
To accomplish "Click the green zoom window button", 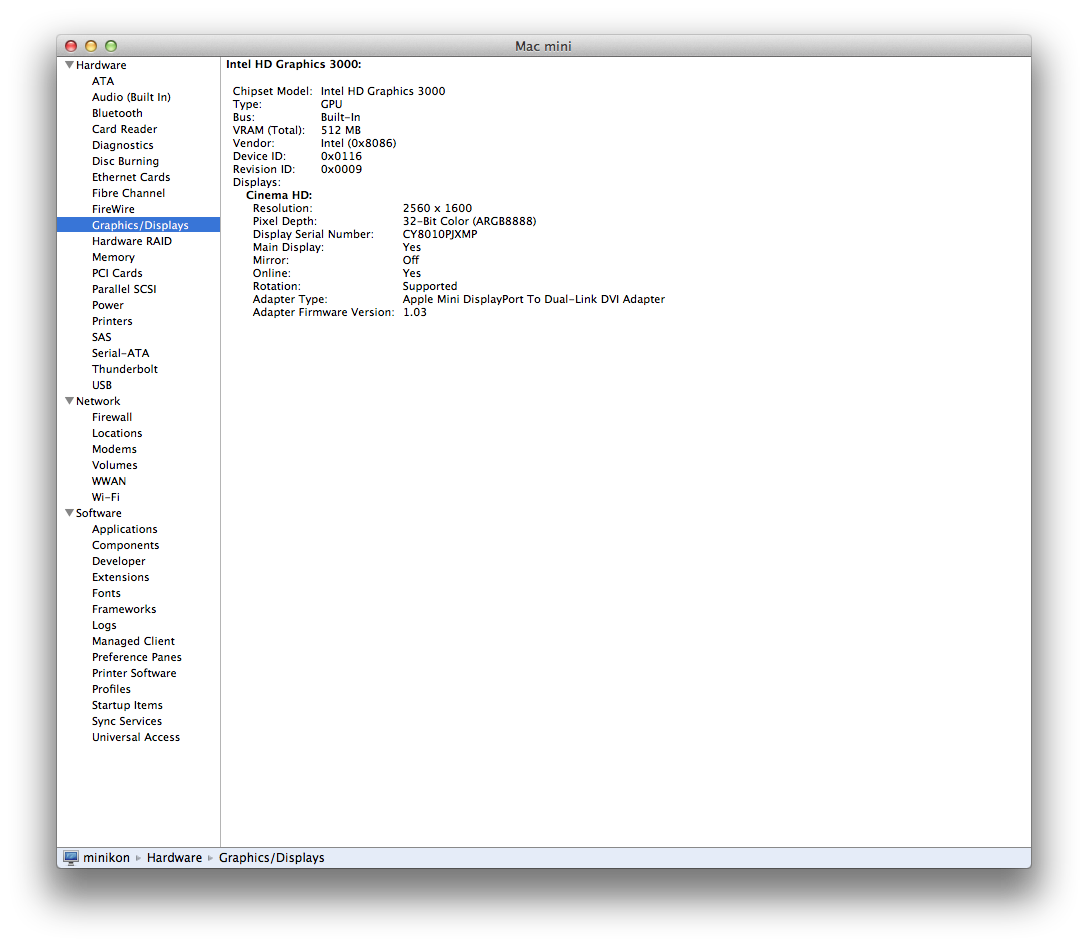I will click(111, 46).
